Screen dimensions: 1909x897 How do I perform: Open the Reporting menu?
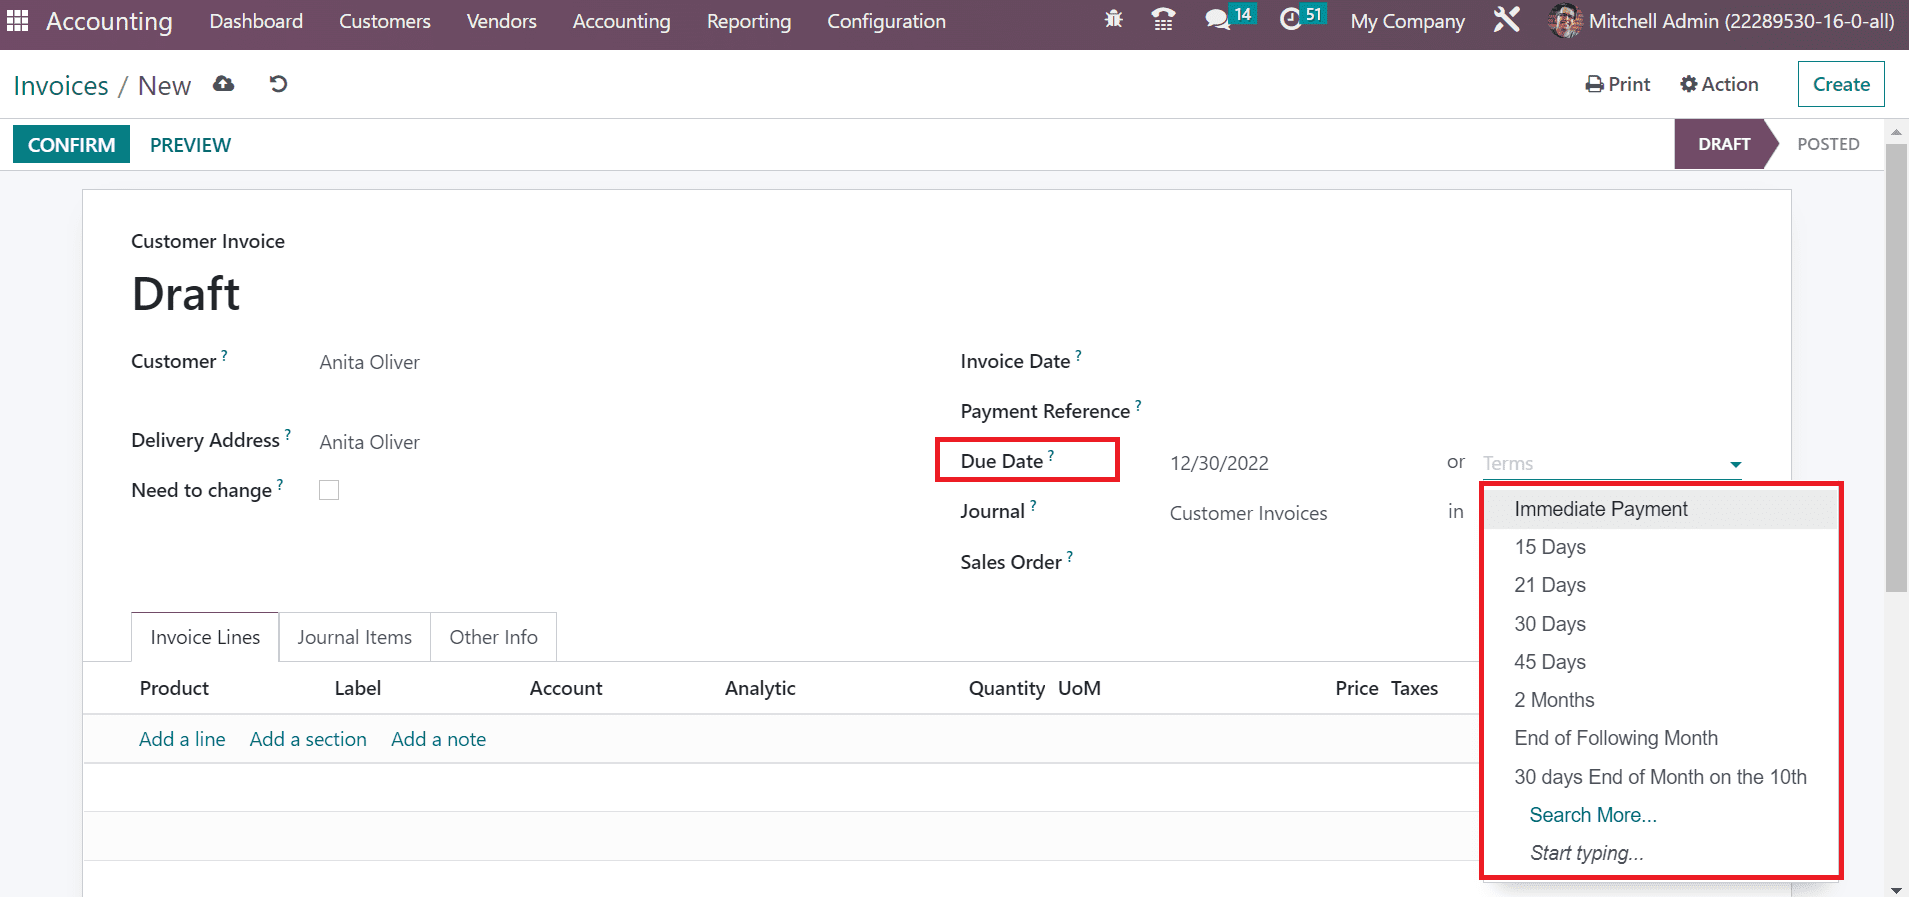748,21
